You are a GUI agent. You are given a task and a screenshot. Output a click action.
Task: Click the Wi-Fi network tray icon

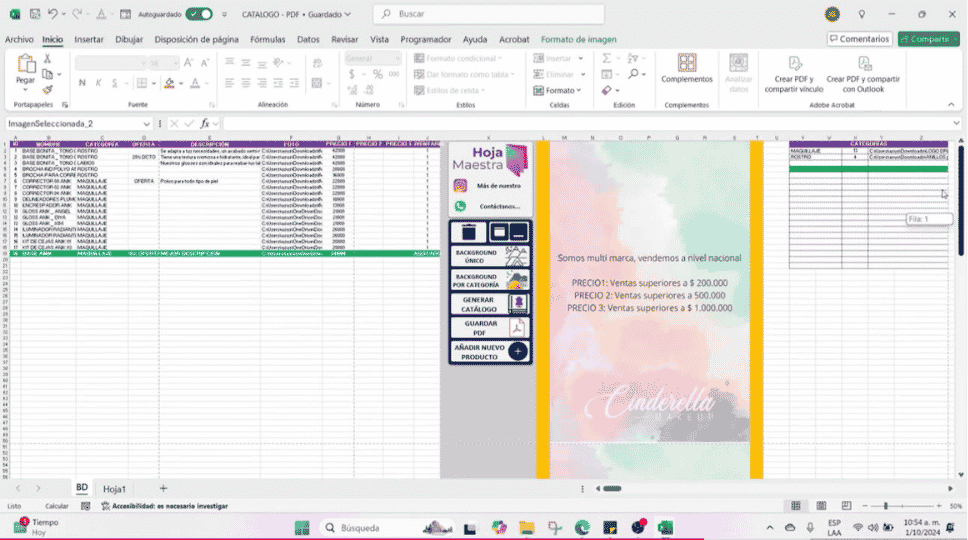tap(857, 528)
